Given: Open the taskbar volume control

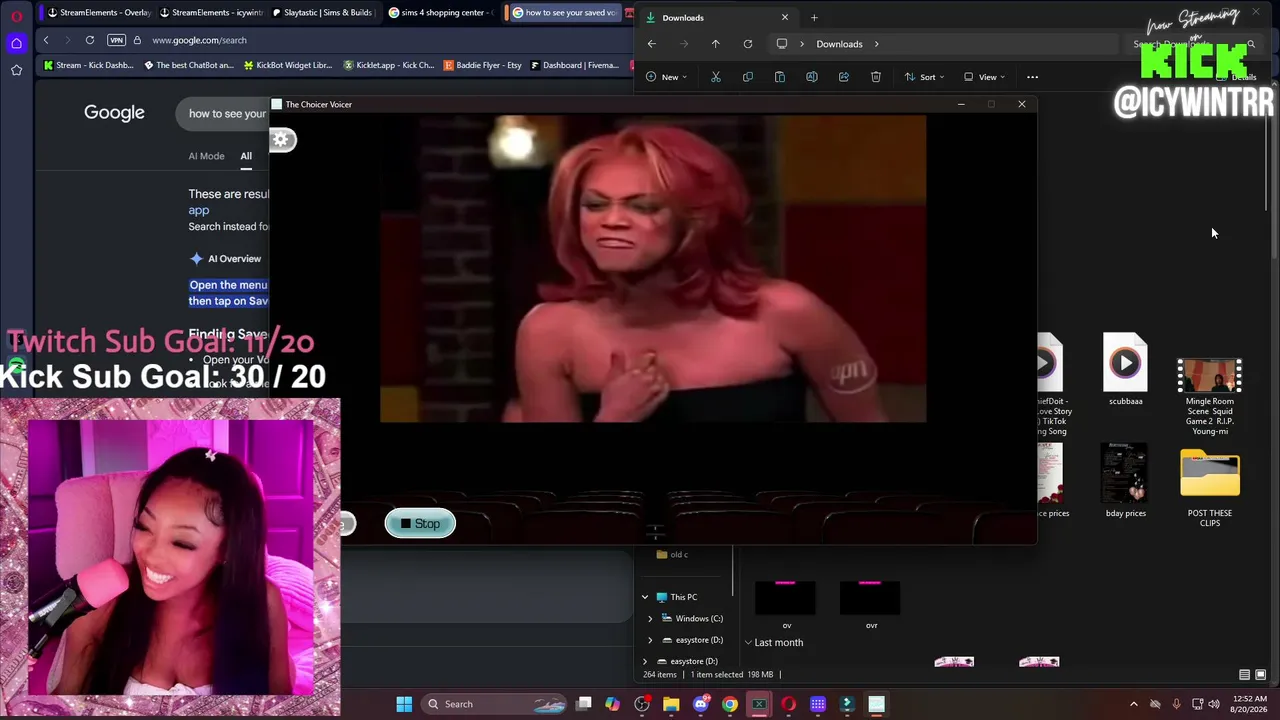Looking at the screenshot, I should coord(1215,704).
